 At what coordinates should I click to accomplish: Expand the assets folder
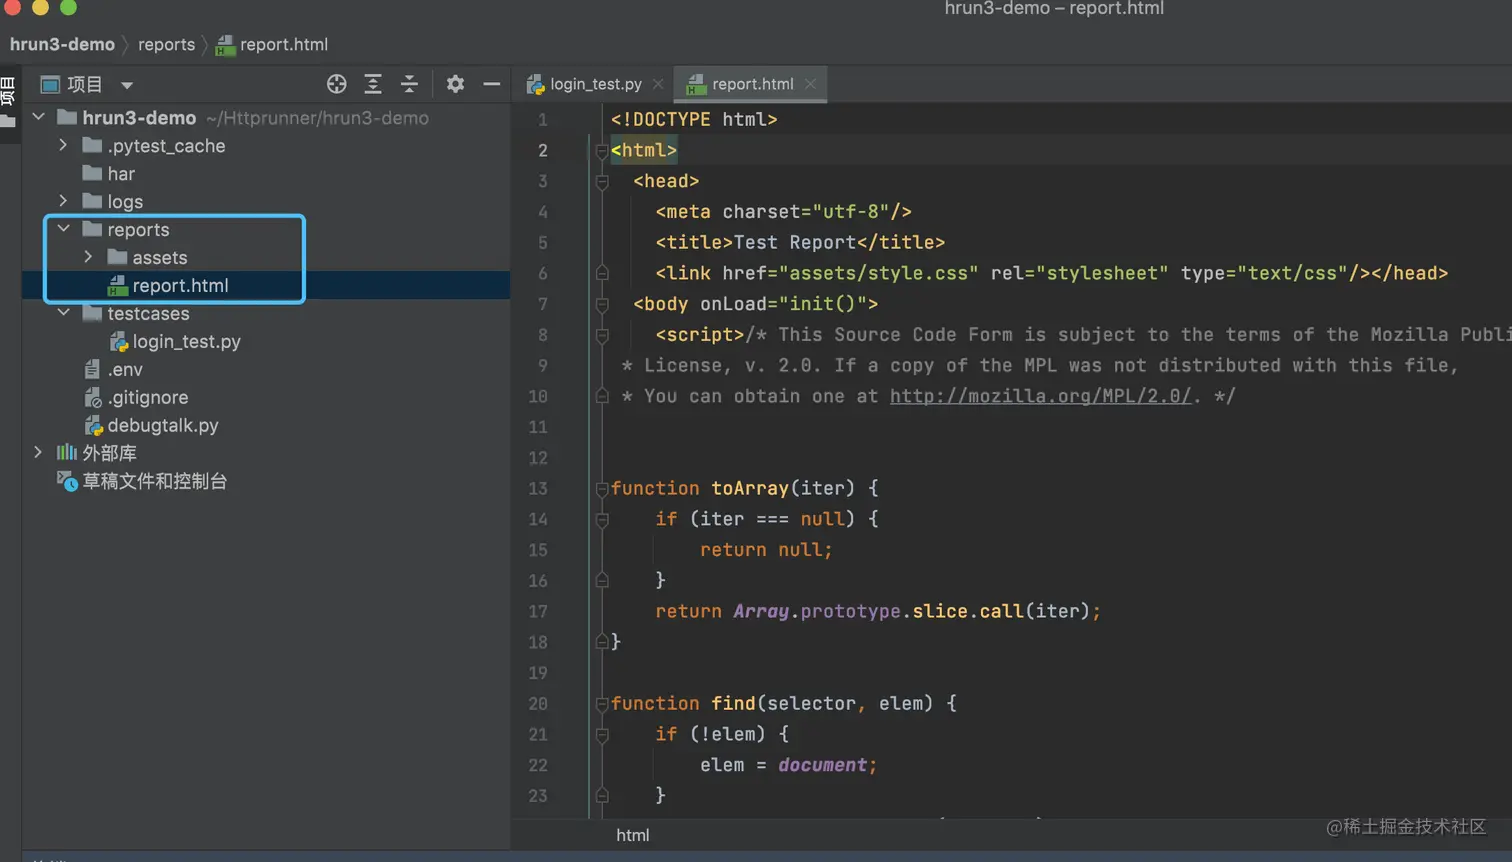(x=89, y=258)
